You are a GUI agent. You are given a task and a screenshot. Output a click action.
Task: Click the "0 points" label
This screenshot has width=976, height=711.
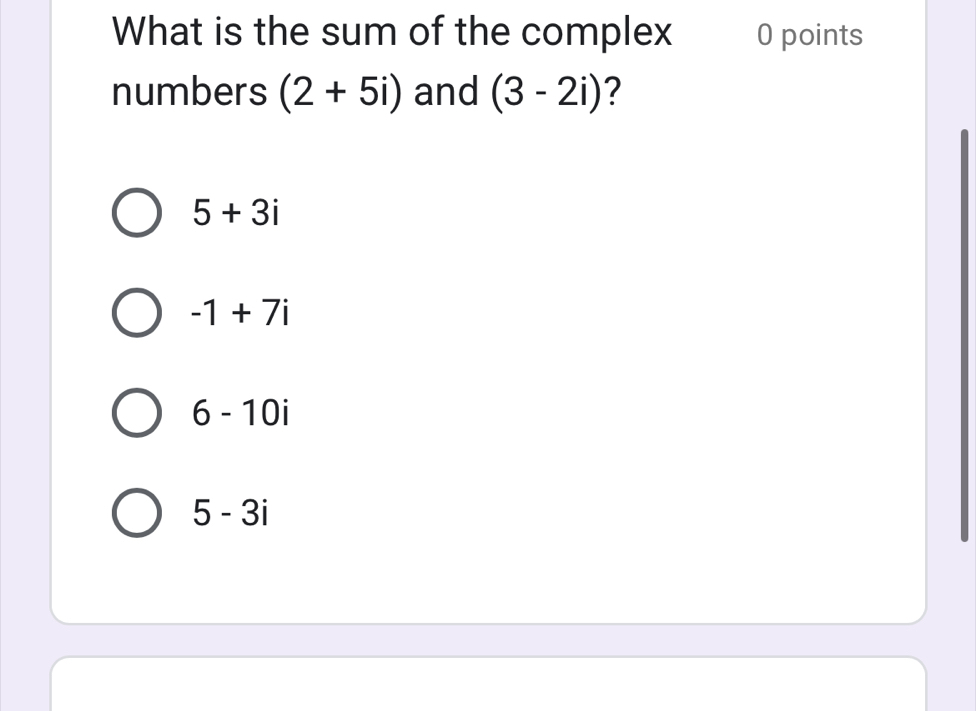[x=810, y=35]
